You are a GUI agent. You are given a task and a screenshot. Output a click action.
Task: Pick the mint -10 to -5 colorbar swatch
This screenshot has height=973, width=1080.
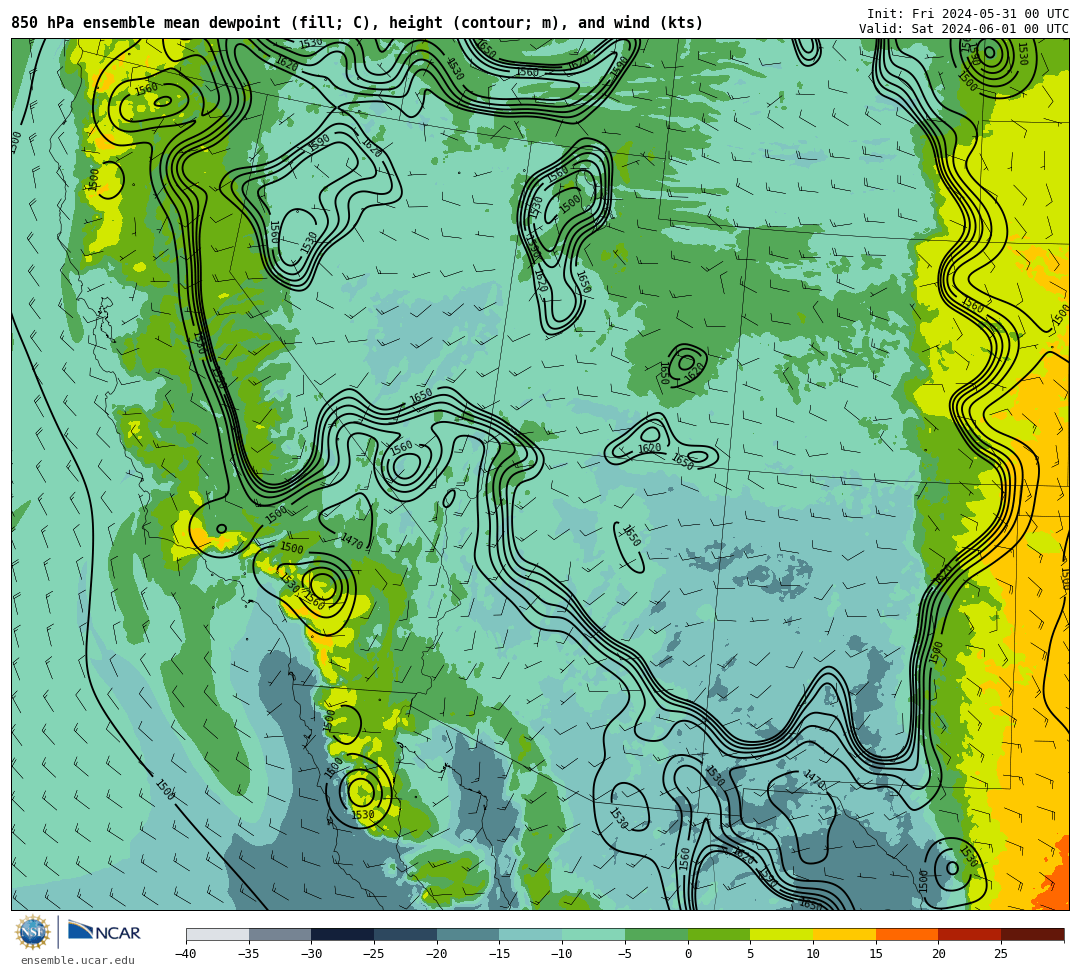[x=594, y=934]
